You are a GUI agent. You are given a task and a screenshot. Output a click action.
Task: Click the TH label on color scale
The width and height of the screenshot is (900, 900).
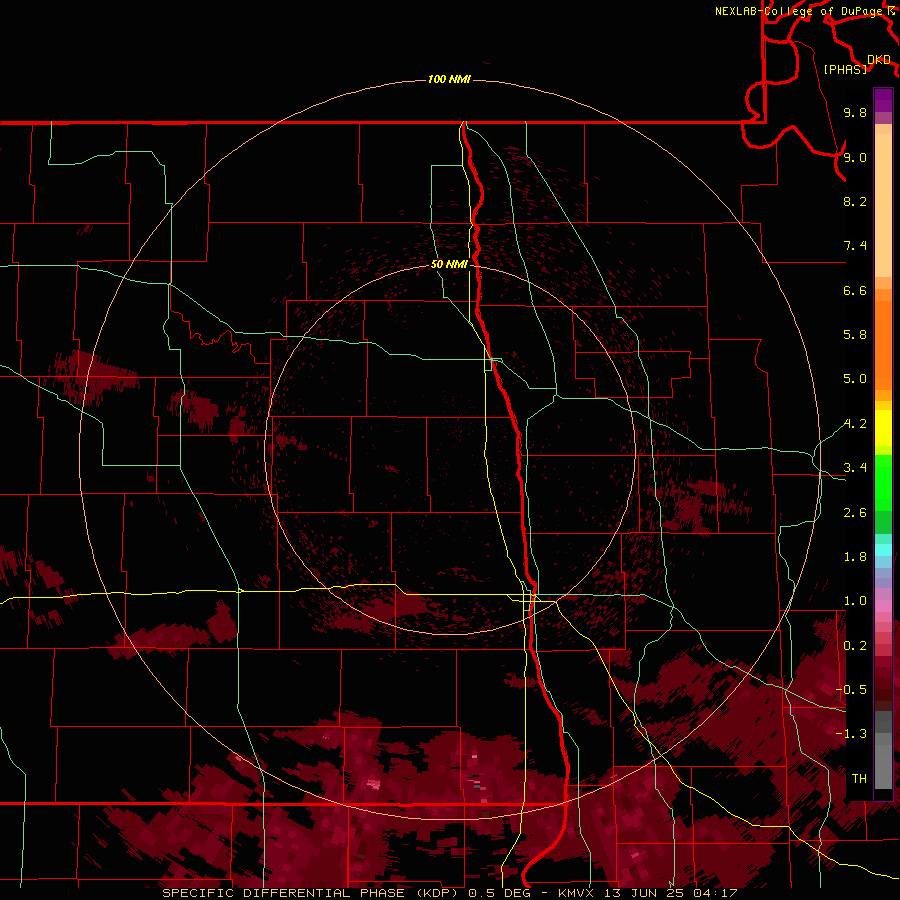859,779
